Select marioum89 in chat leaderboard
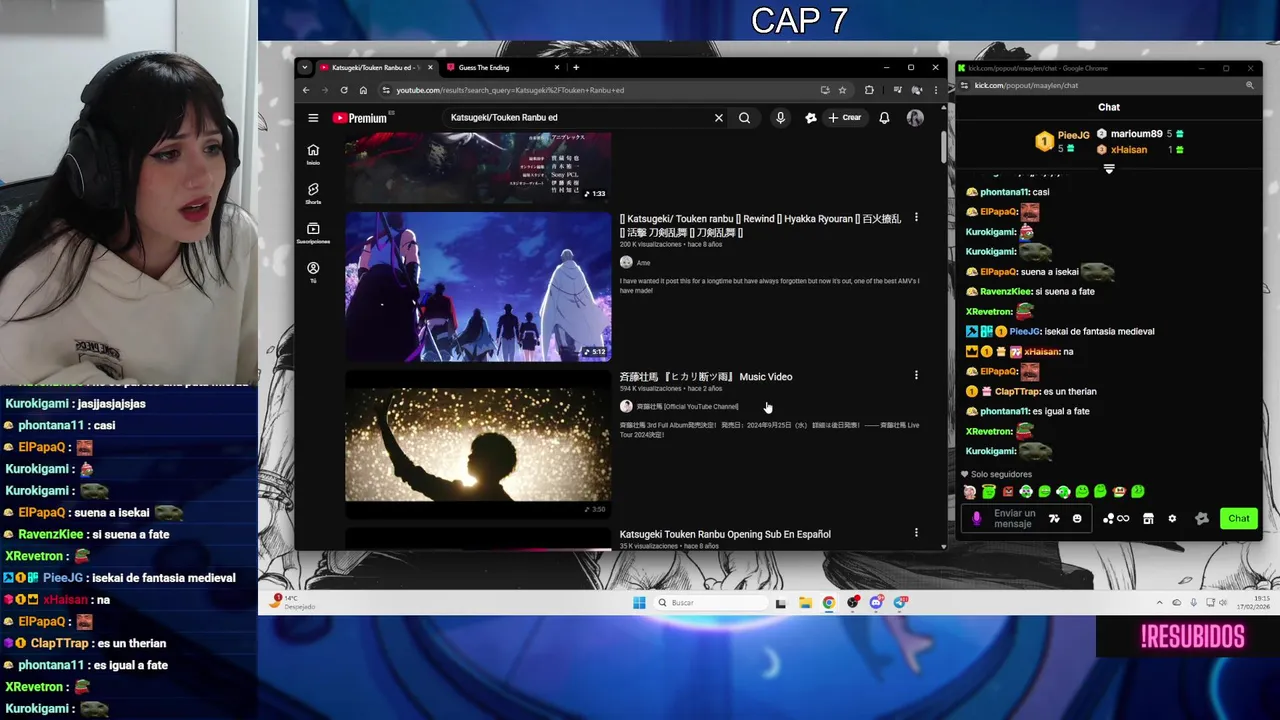This screenshot has height=720, width=1280. [x=1140, y=134]
